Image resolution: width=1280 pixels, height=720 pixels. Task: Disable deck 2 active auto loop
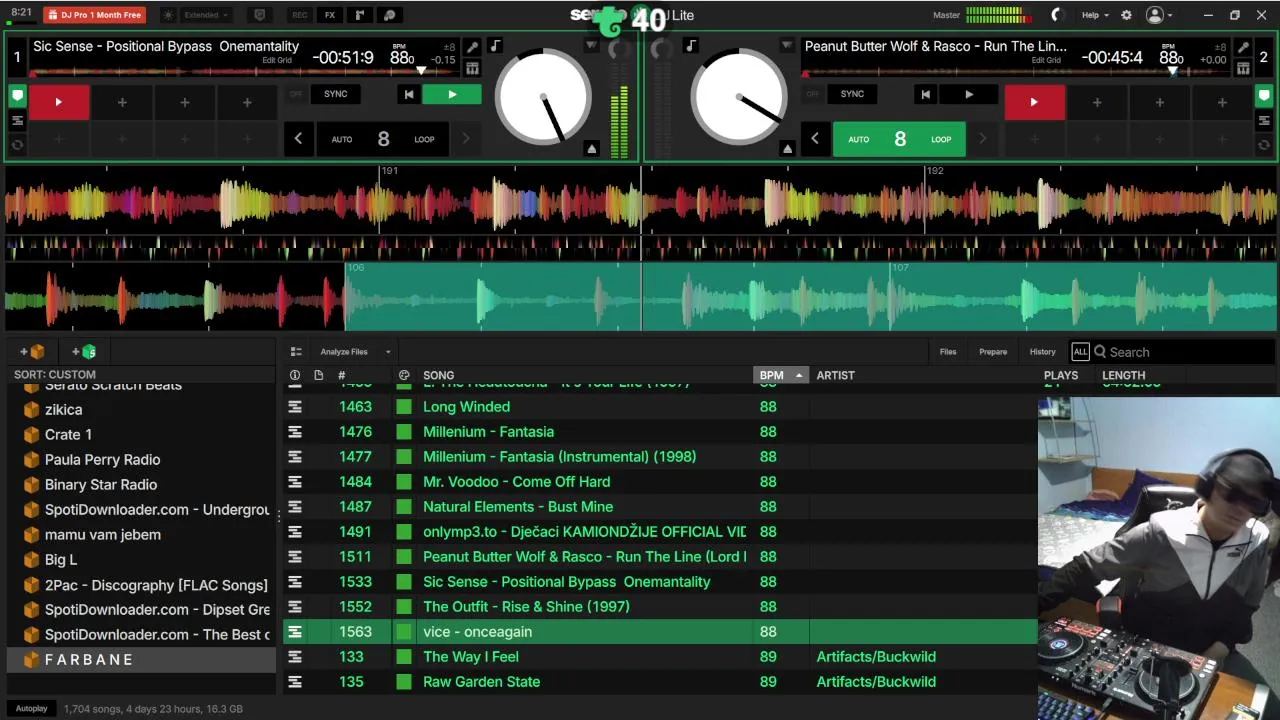click(x=899, y=139)
